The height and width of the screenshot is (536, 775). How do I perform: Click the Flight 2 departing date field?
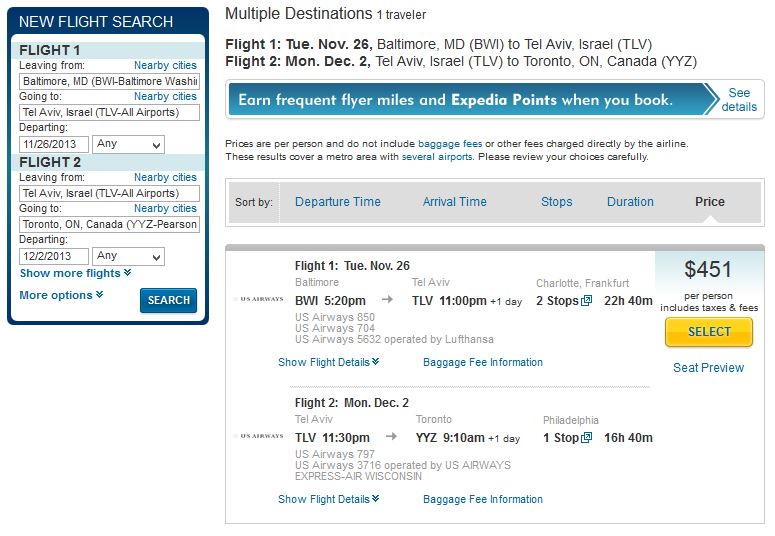point(55,257)
